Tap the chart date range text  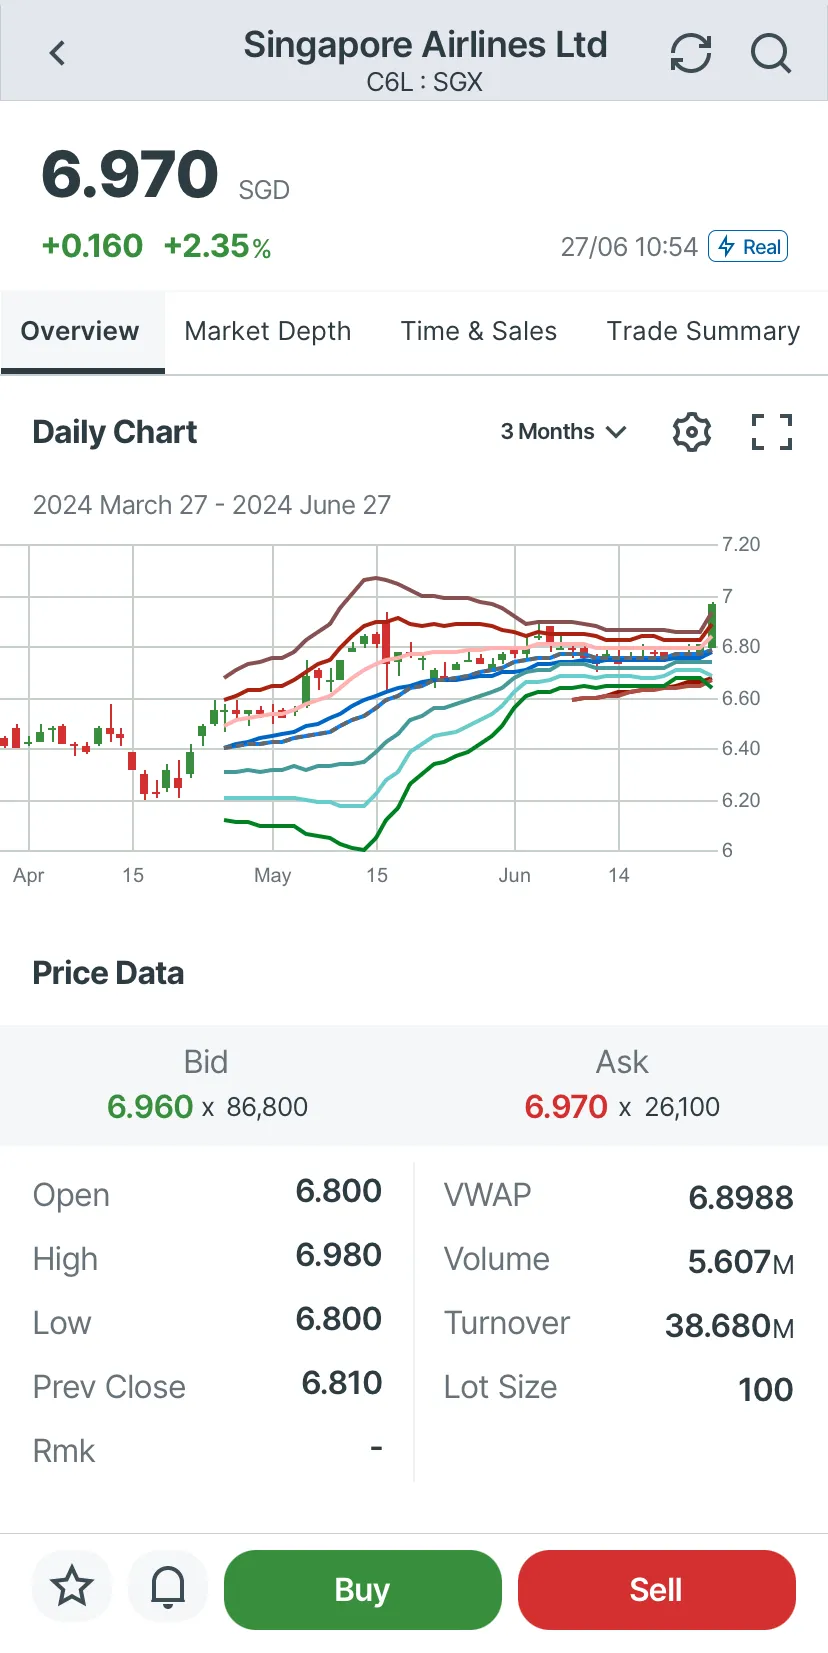(212, 505)
